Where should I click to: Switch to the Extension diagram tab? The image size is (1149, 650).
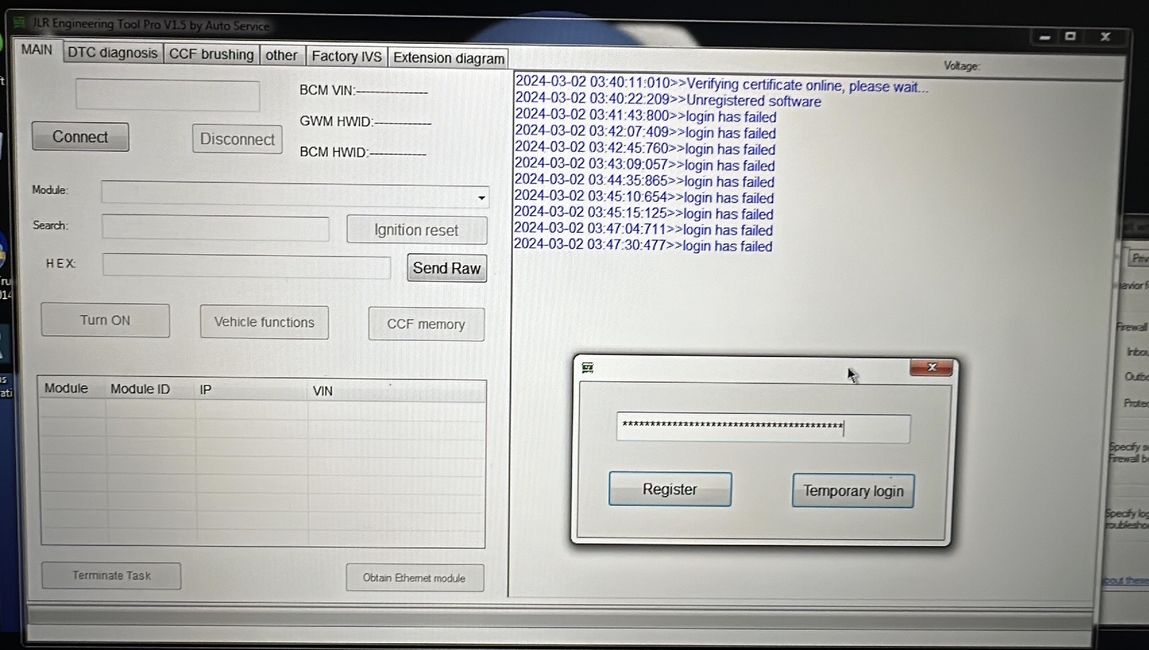pos(448,58)
